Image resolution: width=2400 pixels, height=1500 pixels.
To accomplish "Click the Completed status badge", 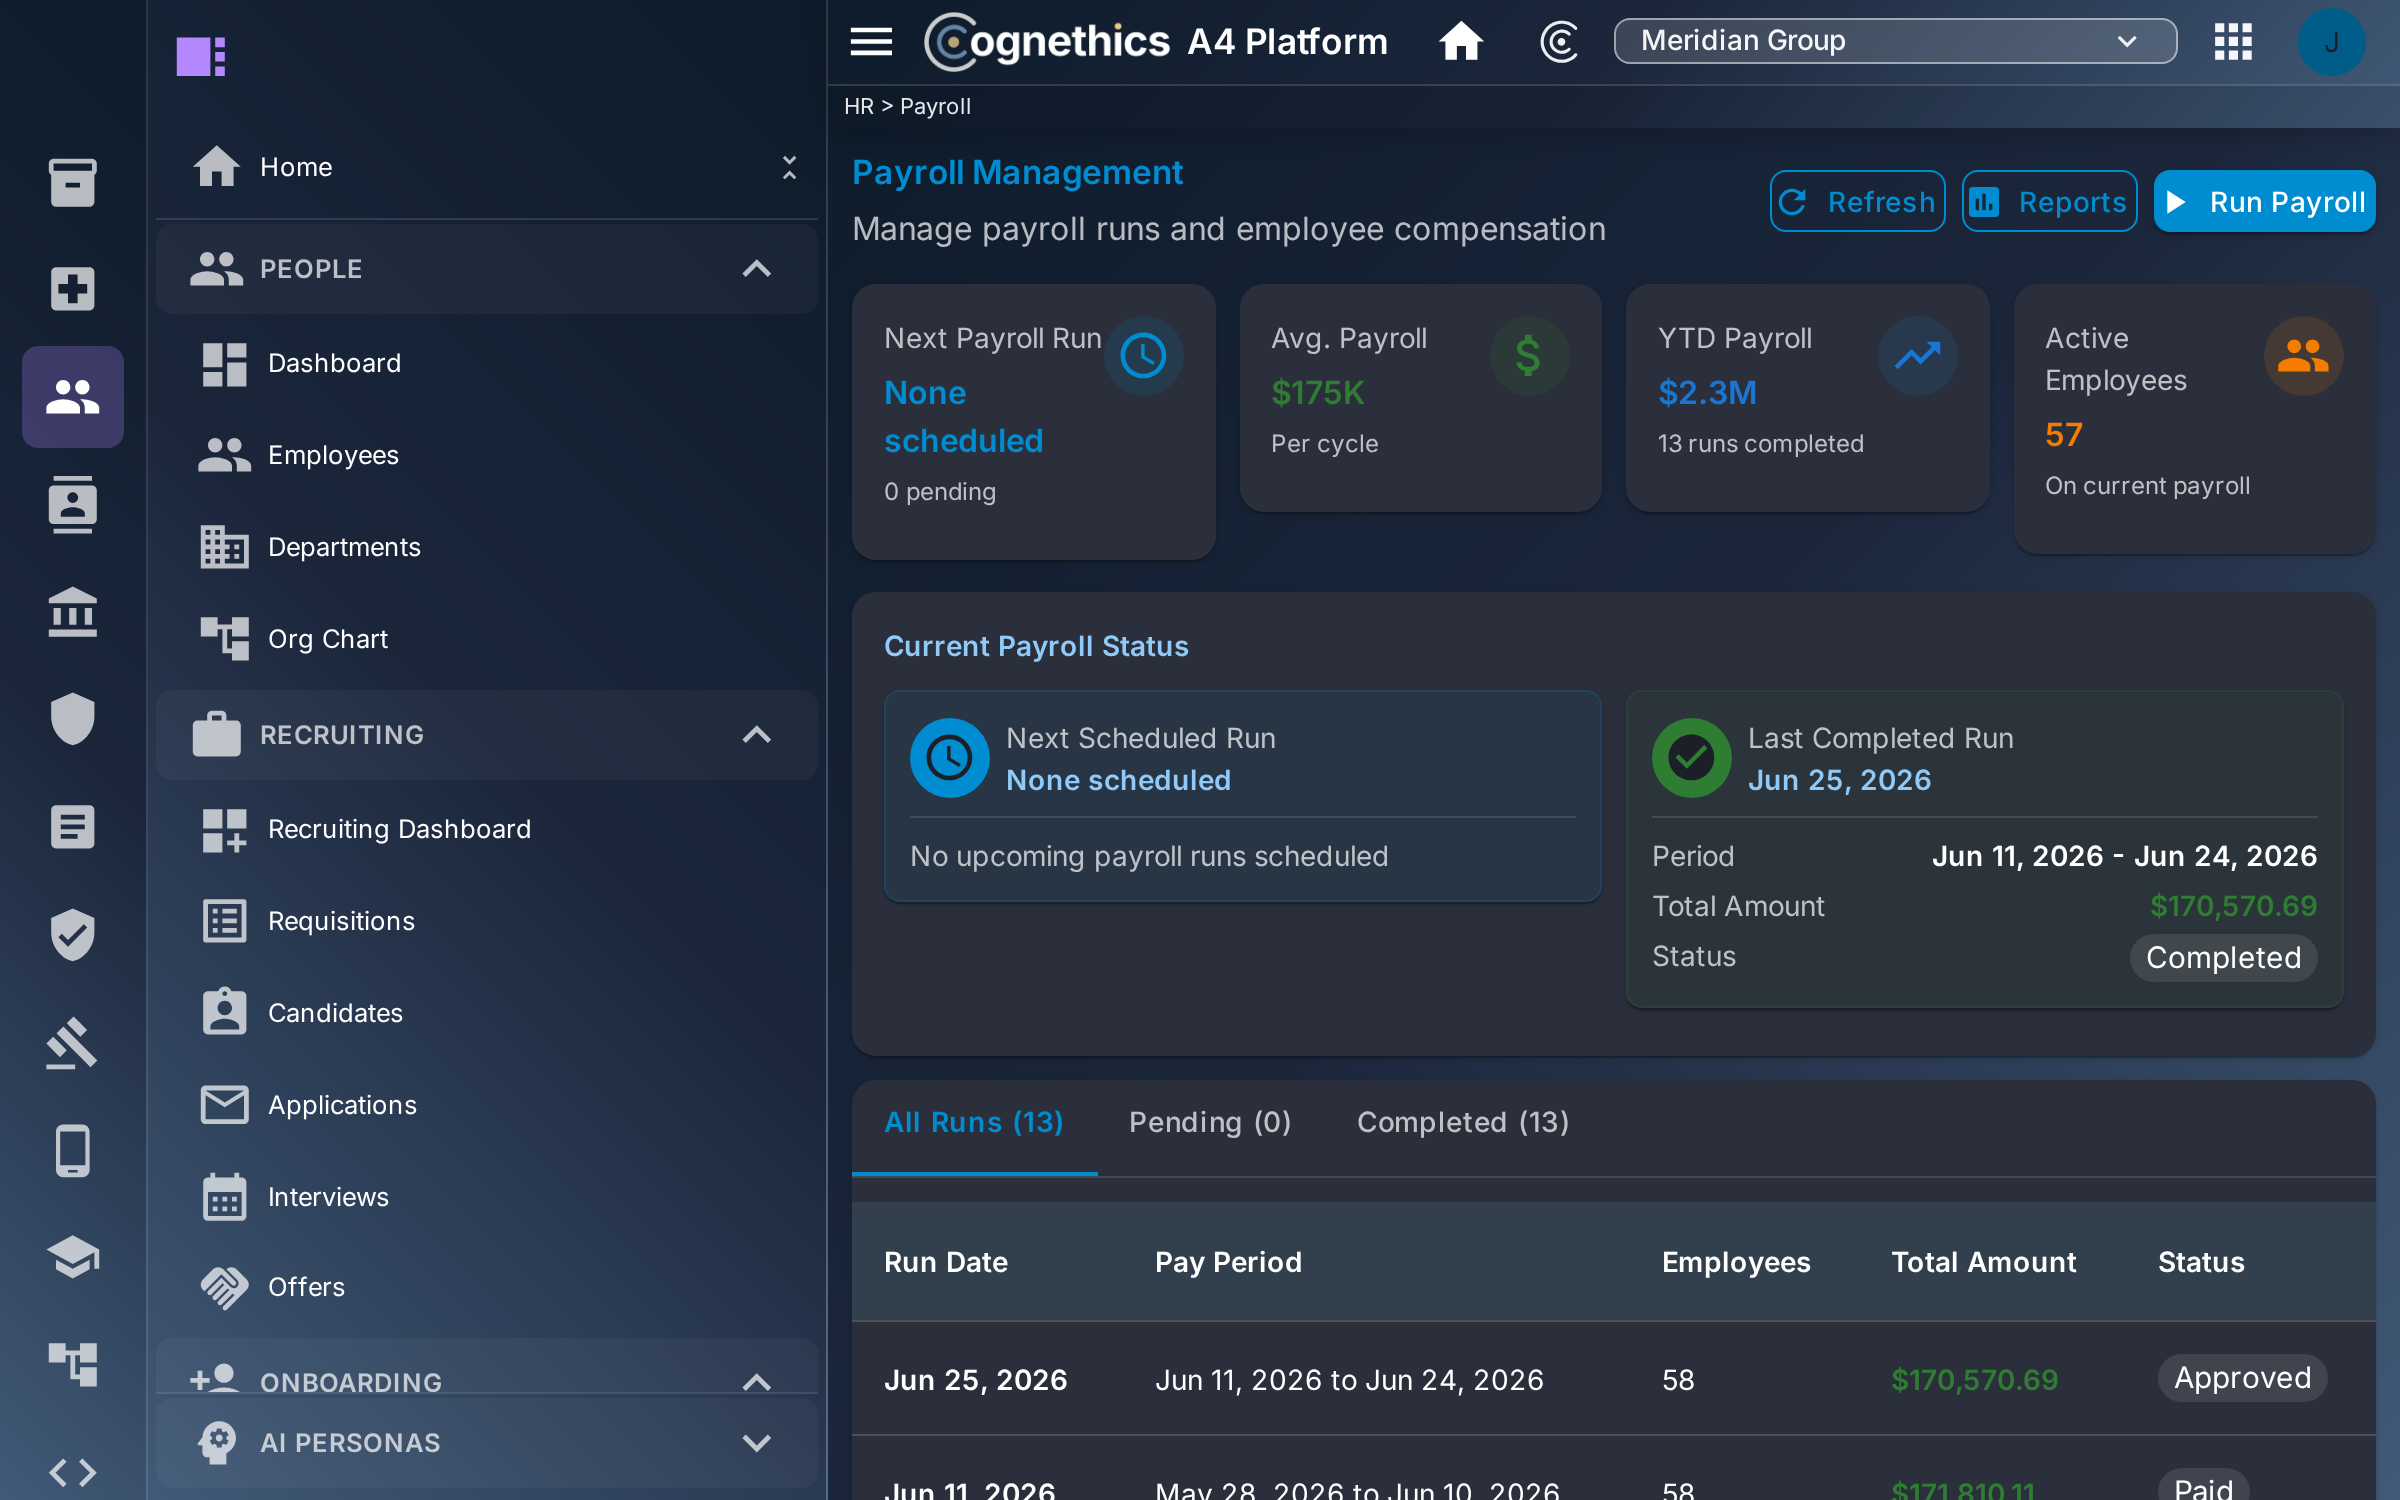I will [2223, 958].
